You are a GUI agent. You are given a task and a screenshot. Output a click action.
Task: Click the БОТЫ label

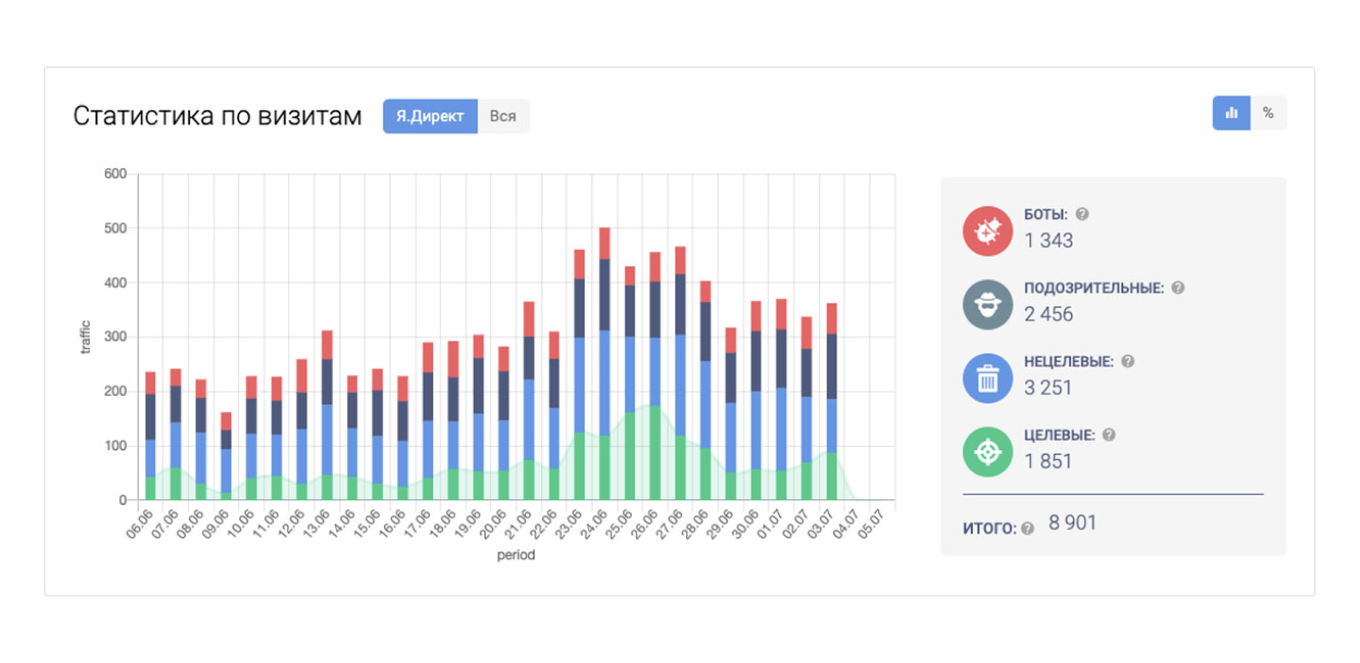pyautogui.click(x=1046, y=214)
